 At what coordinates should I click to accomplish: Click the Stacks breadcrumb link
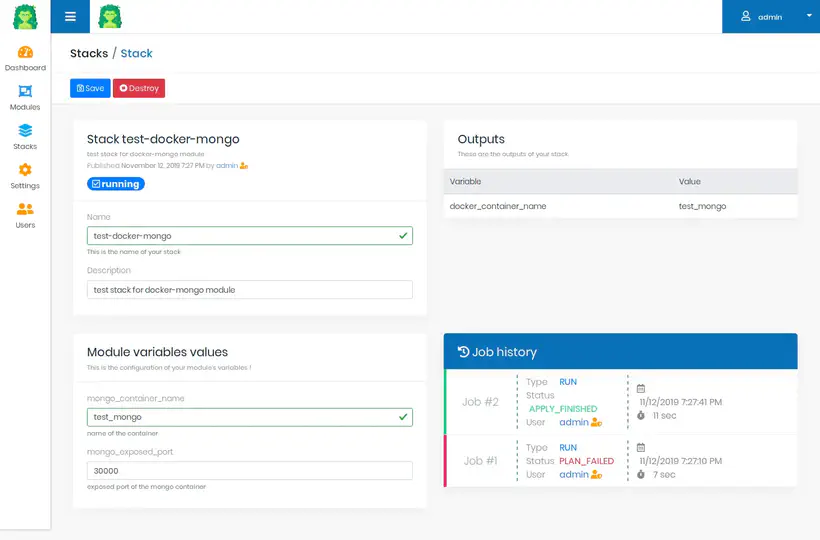point(89,53)
